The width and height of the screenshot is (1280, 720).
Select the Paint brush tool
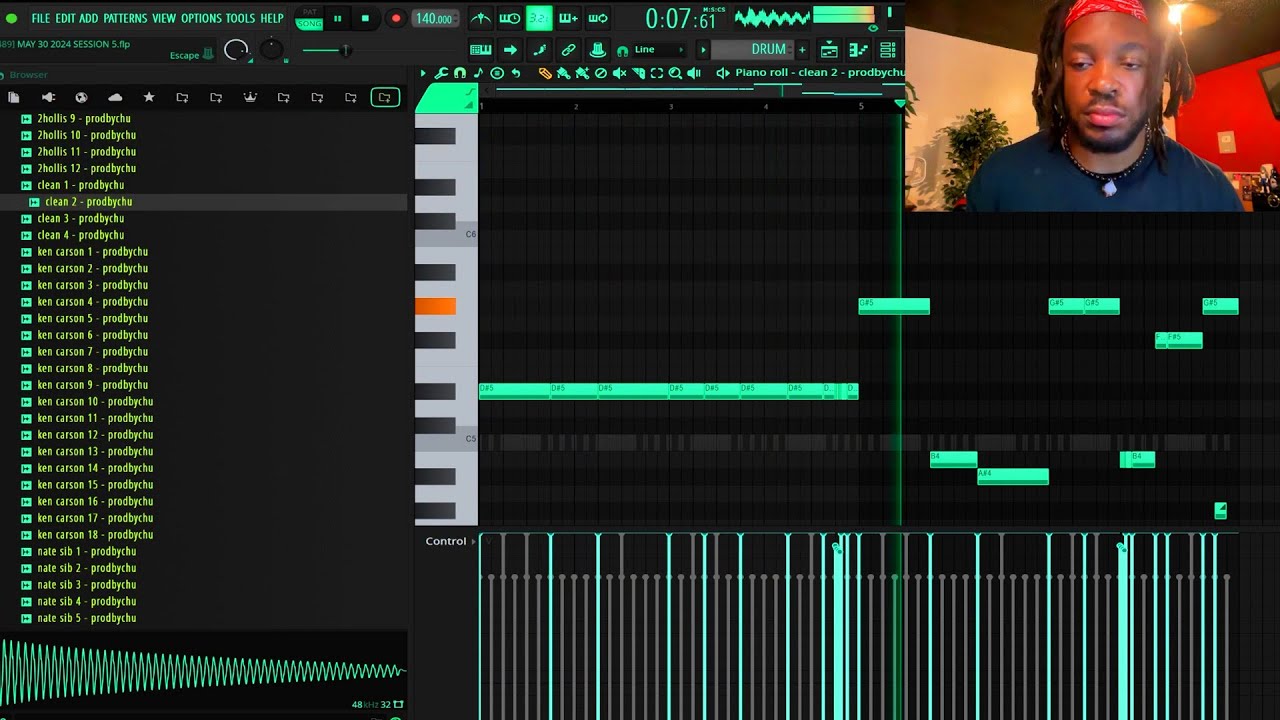563,73
